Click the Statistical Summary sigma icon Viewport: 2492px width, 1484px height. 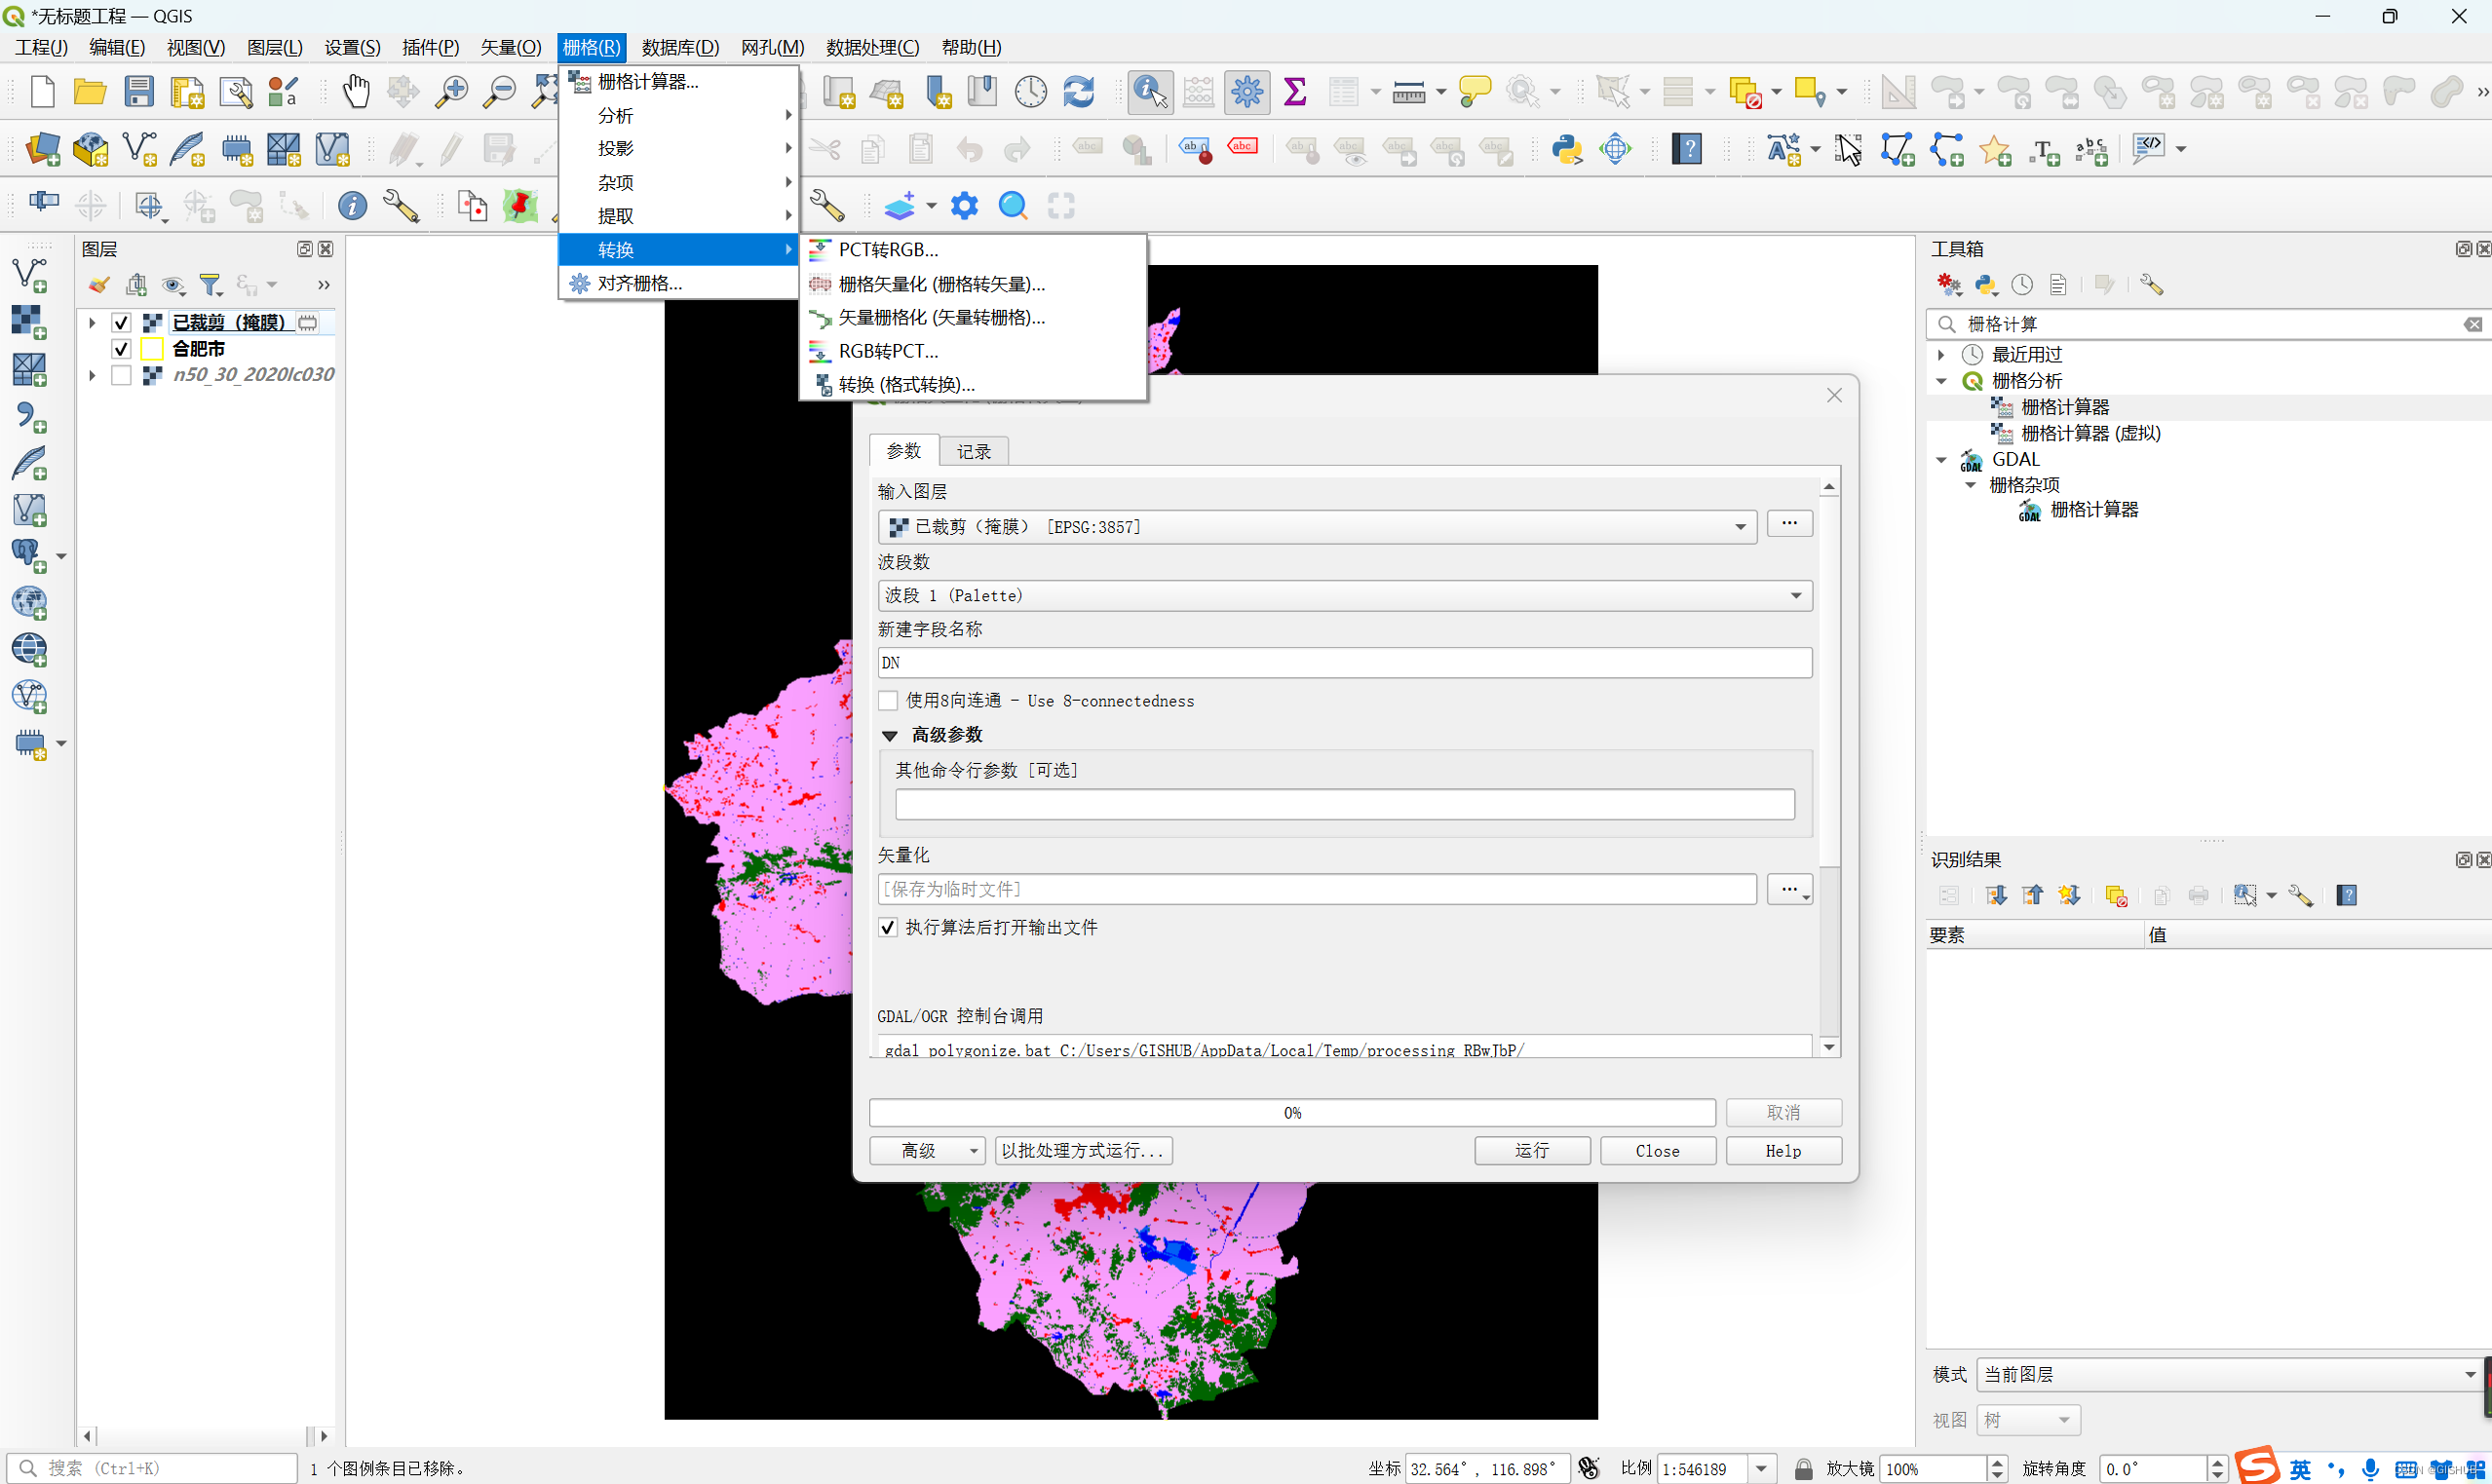pos(1295,92)
